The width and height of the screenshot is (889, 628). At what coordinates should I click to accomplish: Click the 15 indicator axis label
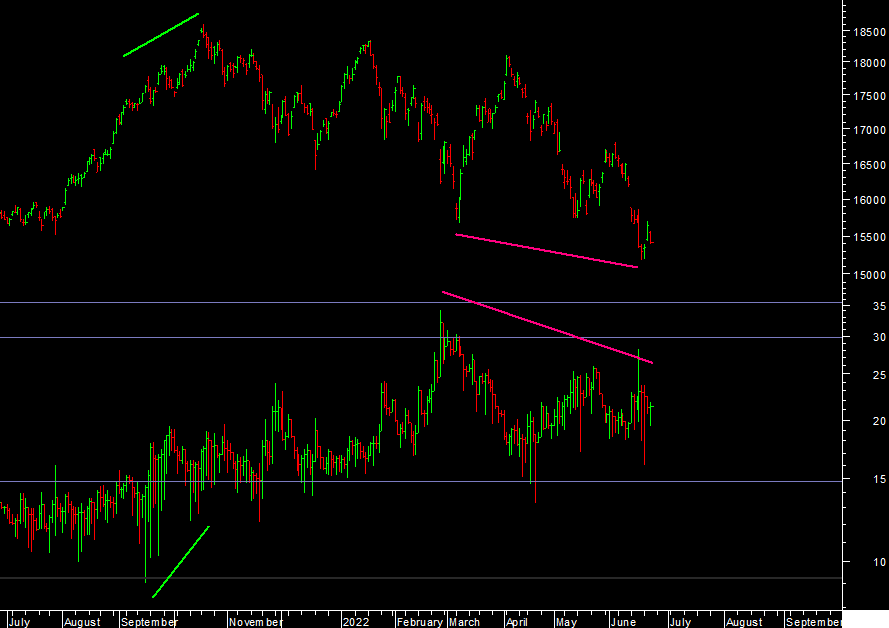[879, 480]
